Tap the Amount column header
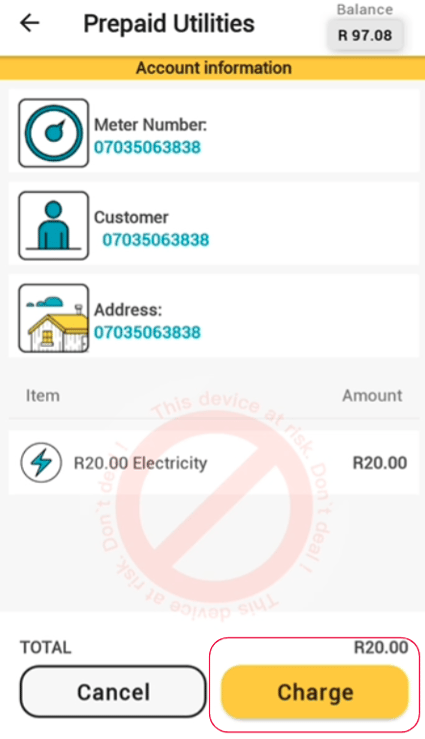Screen dimensions: 425x739 click(372, 395)
